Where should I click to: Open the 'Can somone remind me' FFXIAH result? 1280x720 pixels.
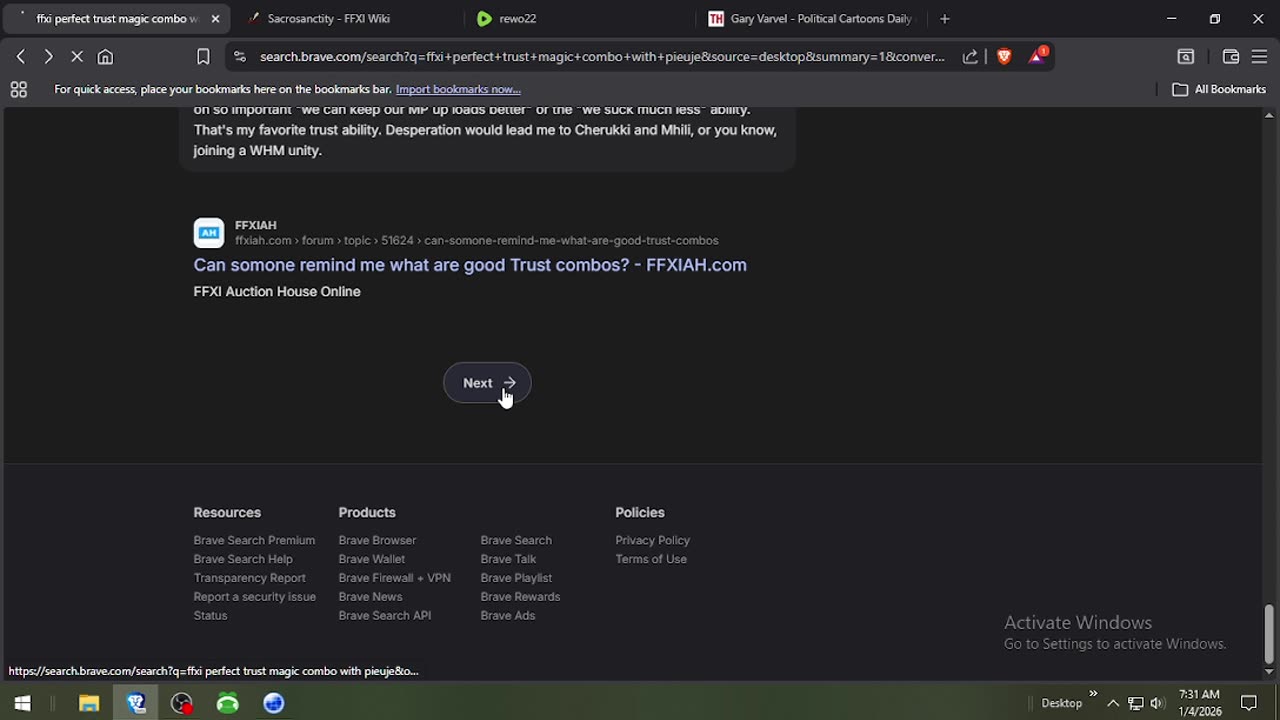[470, 265]
